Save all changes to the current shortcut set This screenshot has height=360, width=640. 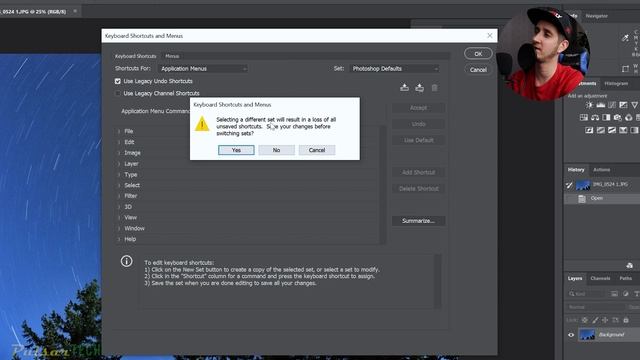[404, 88]
